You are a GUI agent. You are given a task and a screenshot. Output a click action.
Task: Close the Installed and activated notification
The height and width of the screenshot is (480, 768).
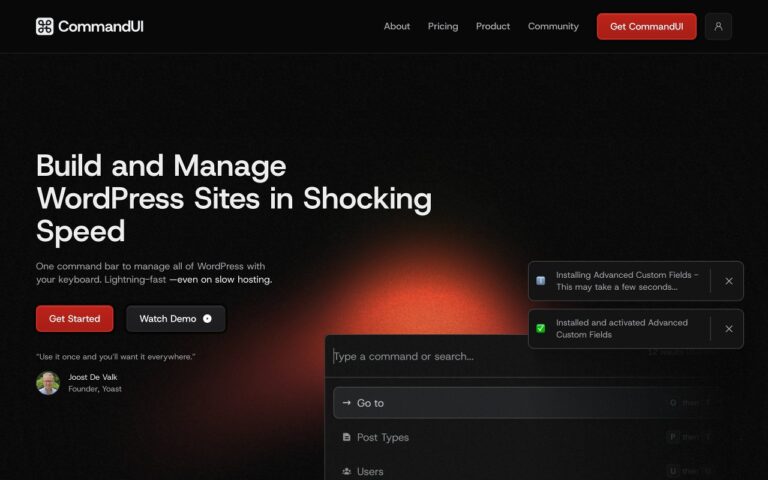(729, 329)
